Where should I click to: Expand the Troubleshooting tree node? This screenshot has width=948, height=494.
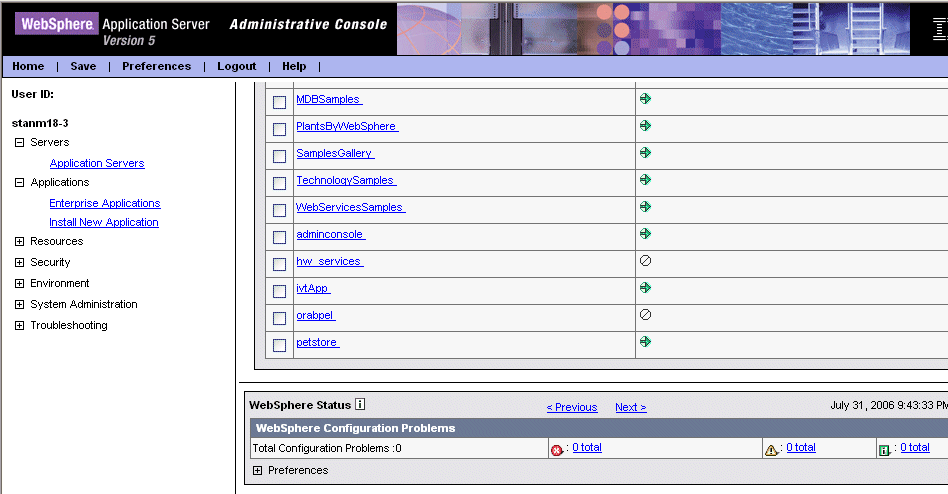pyautogui.click(x=19, y=325)
